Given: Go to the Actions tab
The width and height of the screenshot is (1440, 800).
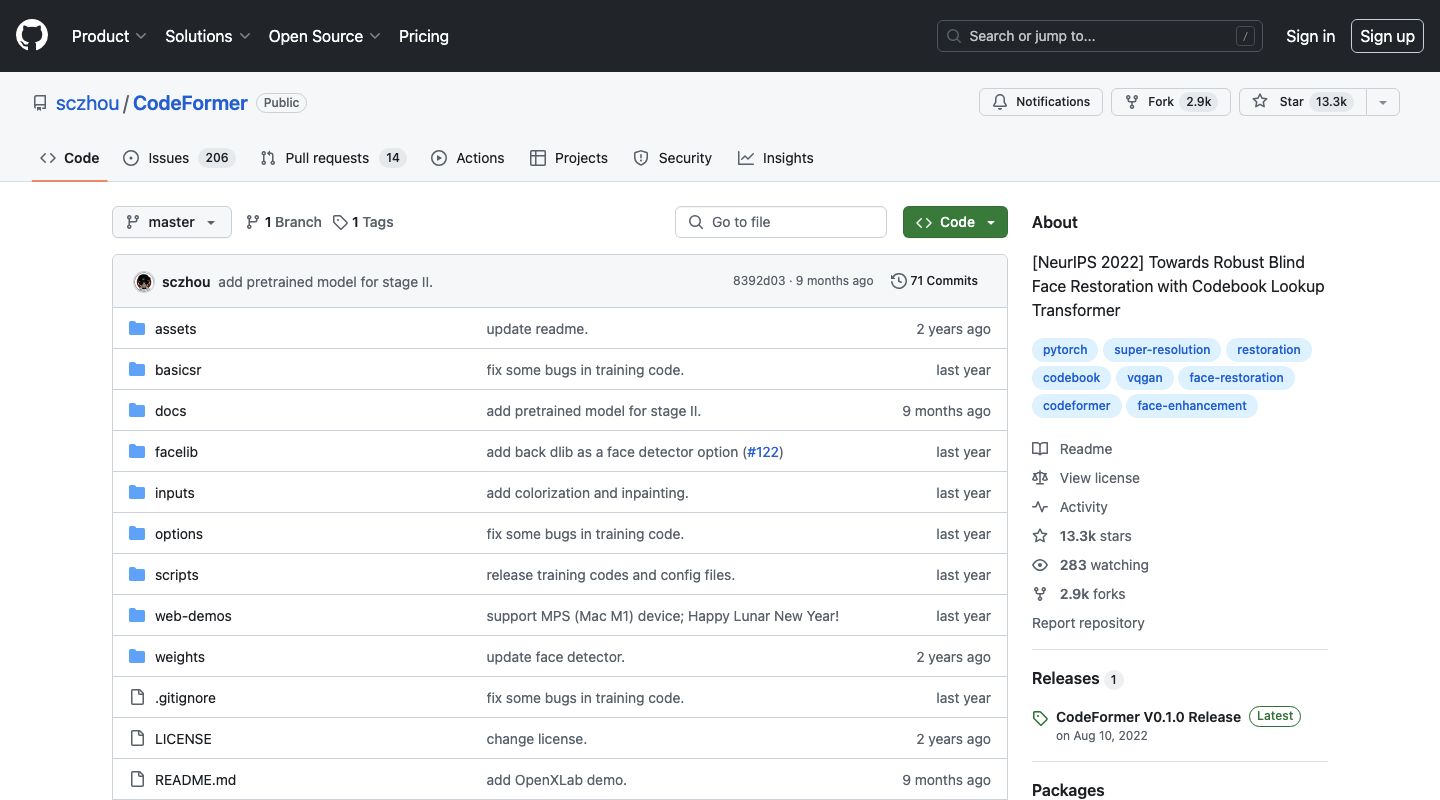Looking at the screenshot, I should click(468, 158).
